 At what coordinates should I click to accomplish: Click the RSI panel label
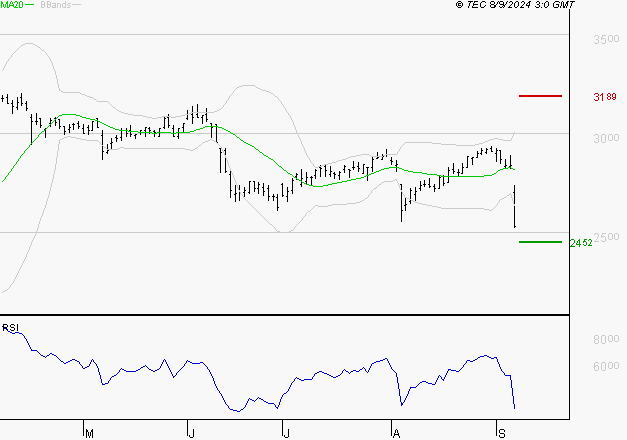click(x=10, y=328)
